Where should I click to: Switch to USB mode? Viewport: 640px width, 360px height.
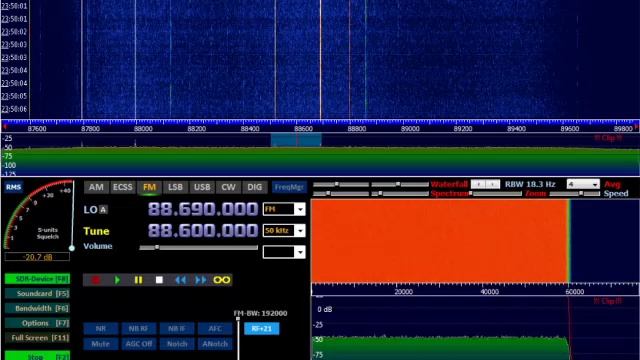[202, 187]
